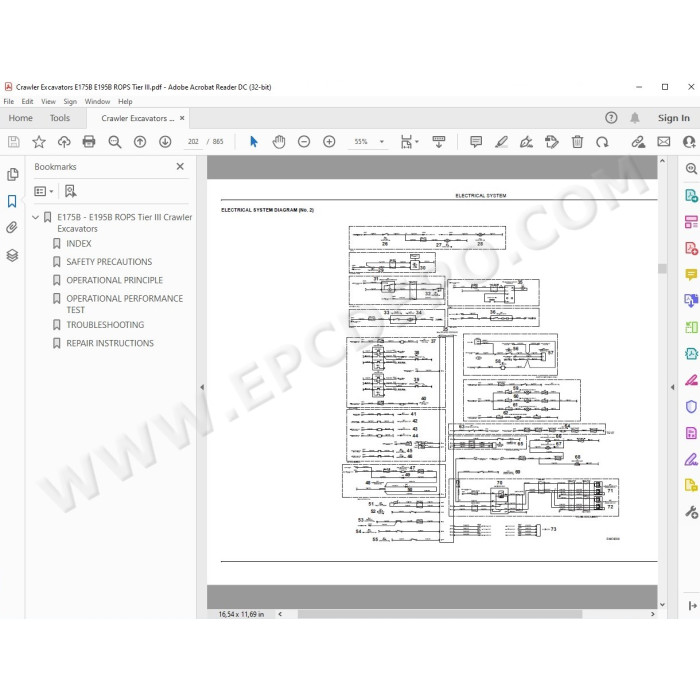
Task: Toggle the Bookmarks panel icon
Action: [x=12, y=201]
